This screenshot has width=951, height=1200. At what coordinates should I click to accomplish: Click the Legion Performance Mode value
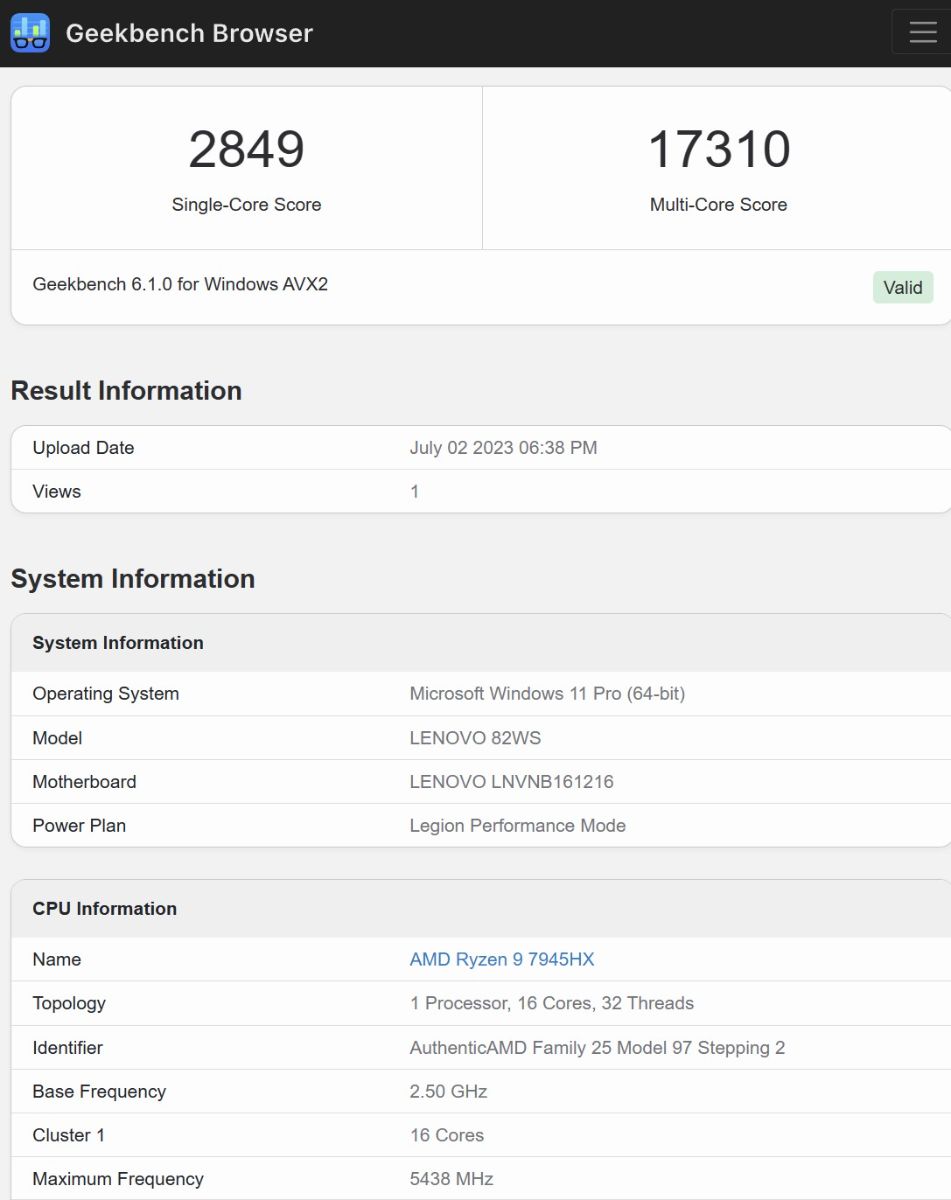(x=517, y=825)
